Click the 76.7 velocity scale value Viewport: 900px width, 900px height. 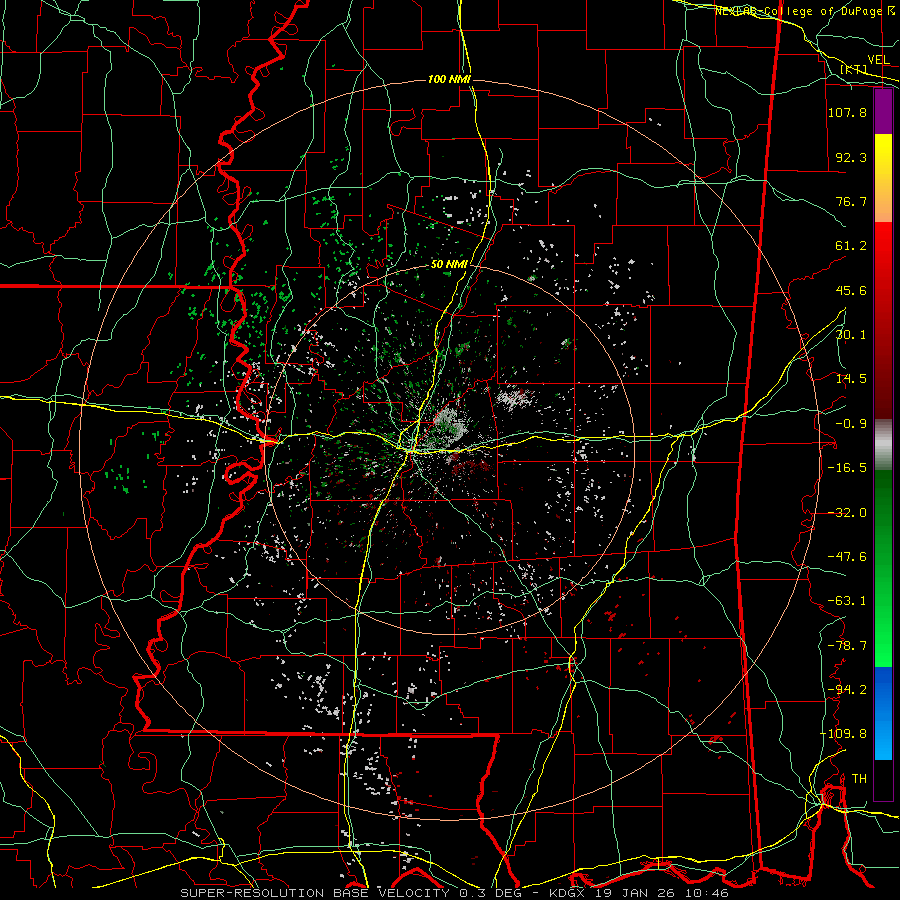851,201
